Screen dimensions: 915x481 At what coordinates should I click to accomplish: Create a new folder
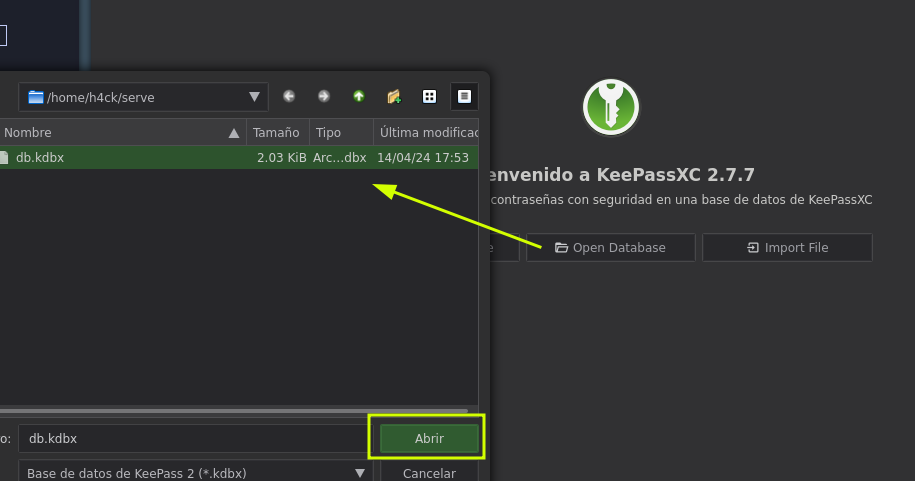tap(394, 97)
